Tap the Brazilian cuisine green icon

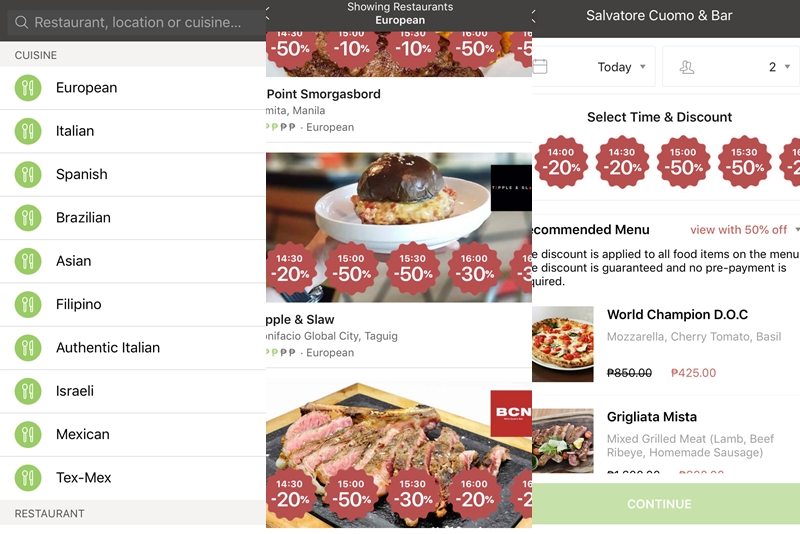click(28, 218)
